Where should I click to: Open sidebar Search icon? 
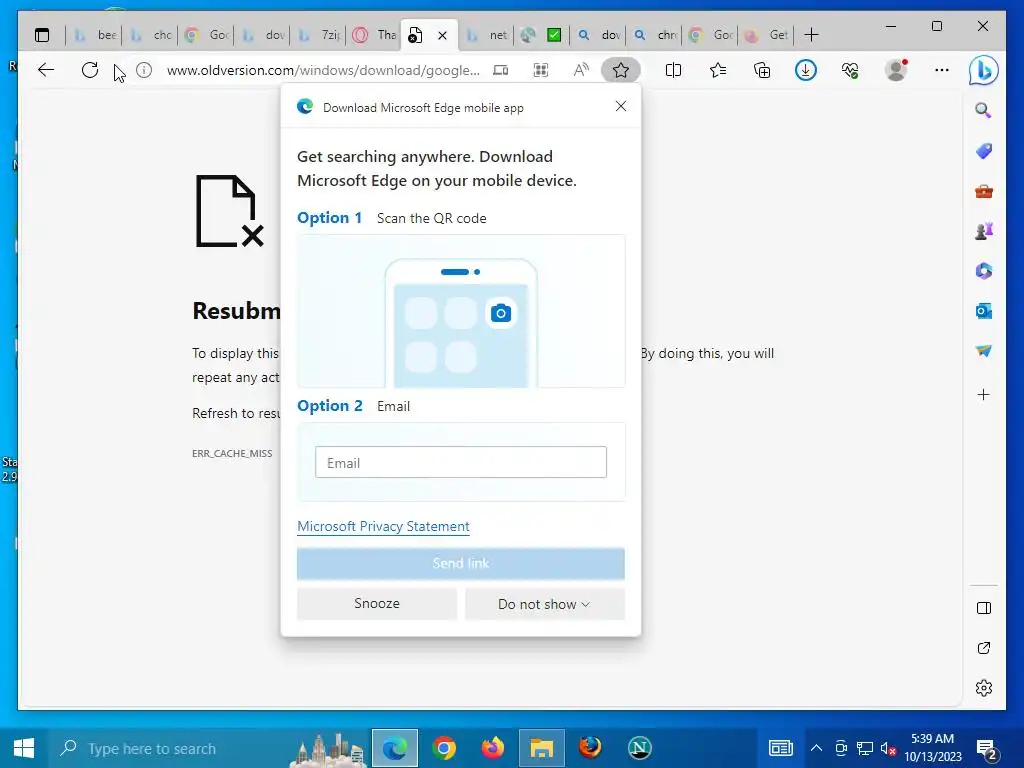984,110
